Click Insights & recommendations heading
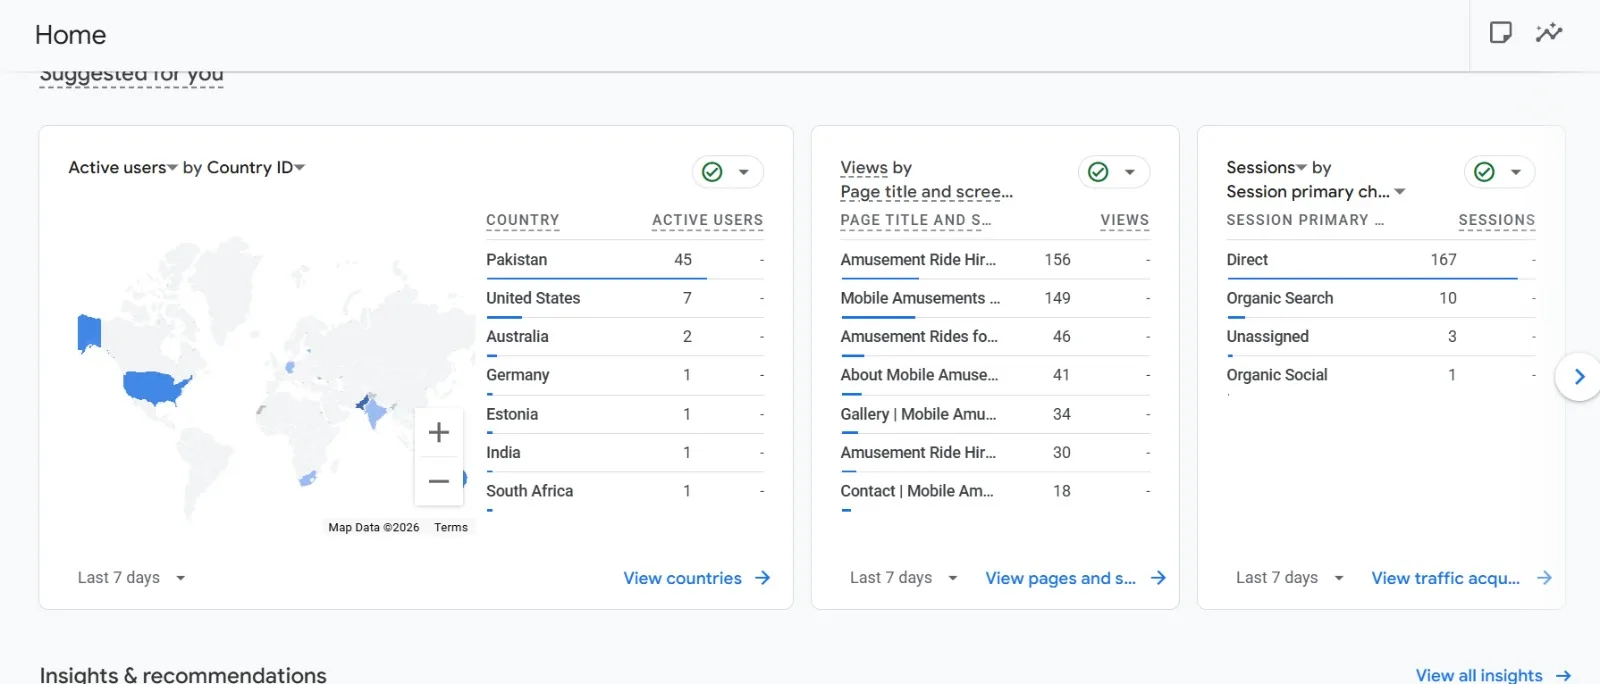The image size is (1600, 684). point(183,675)
